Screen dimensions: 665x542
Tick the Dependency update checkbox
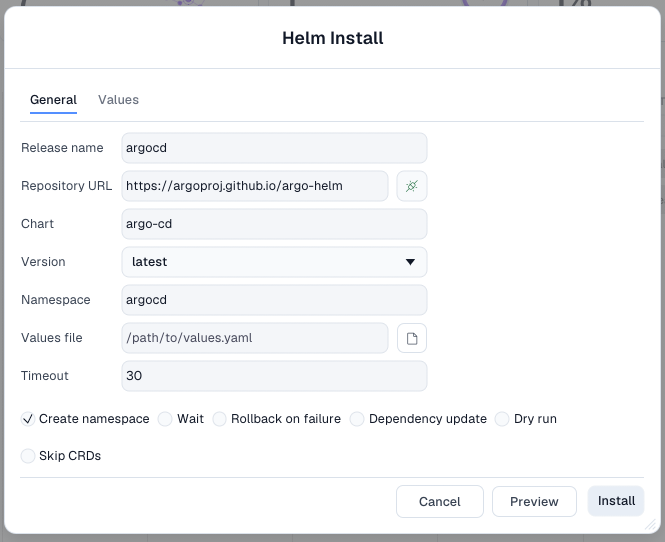[x=357, y=419]
